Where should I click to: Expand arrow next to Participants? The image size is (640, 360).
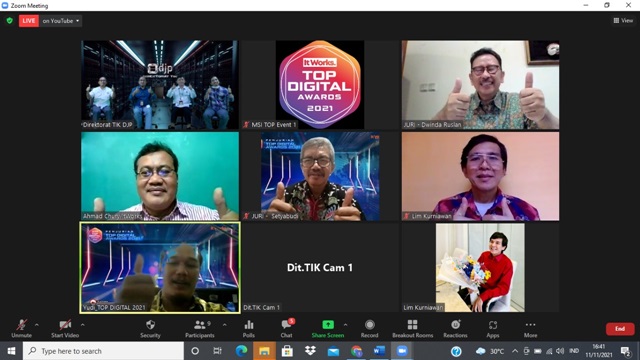(x=224, y=325)
